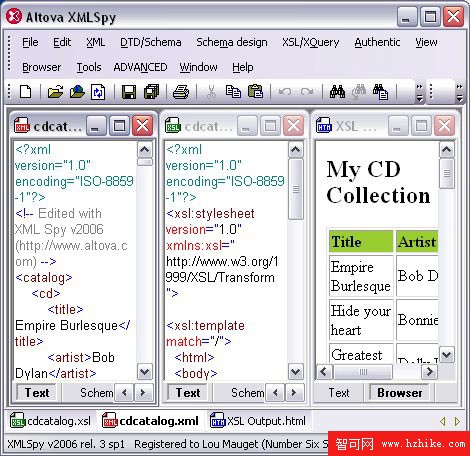This screenshot has height=456, width=470.
Task: Save all files with the stacked disks icon
Action: coord(151,92)
